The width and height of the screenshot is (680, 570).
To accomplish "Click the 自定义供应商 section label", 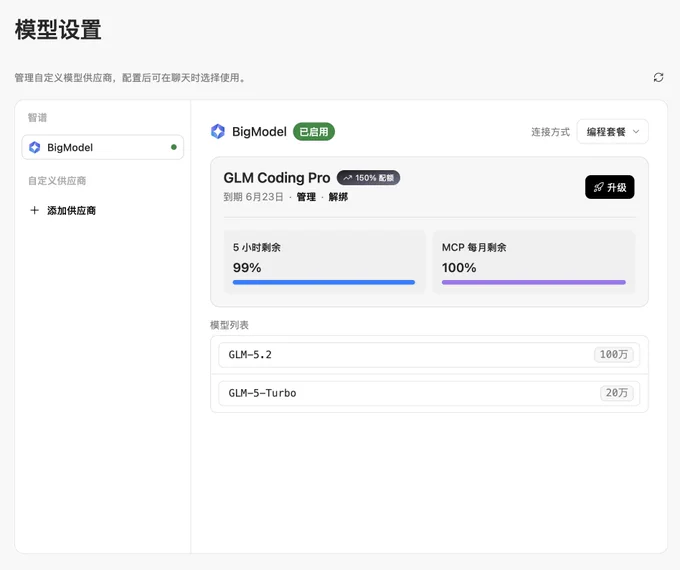I will pos(57,181).
